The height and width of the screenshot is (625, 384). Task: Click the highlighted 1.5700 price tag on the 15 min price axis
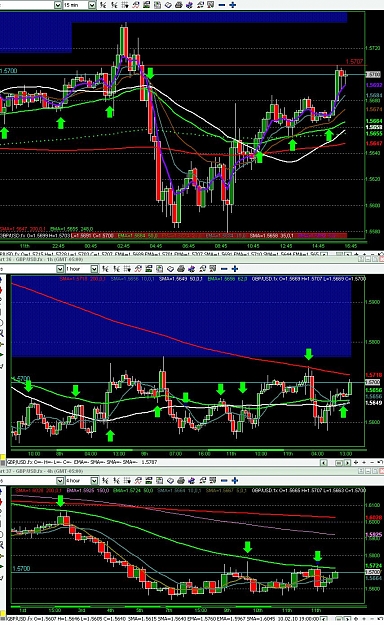point(373,75)
